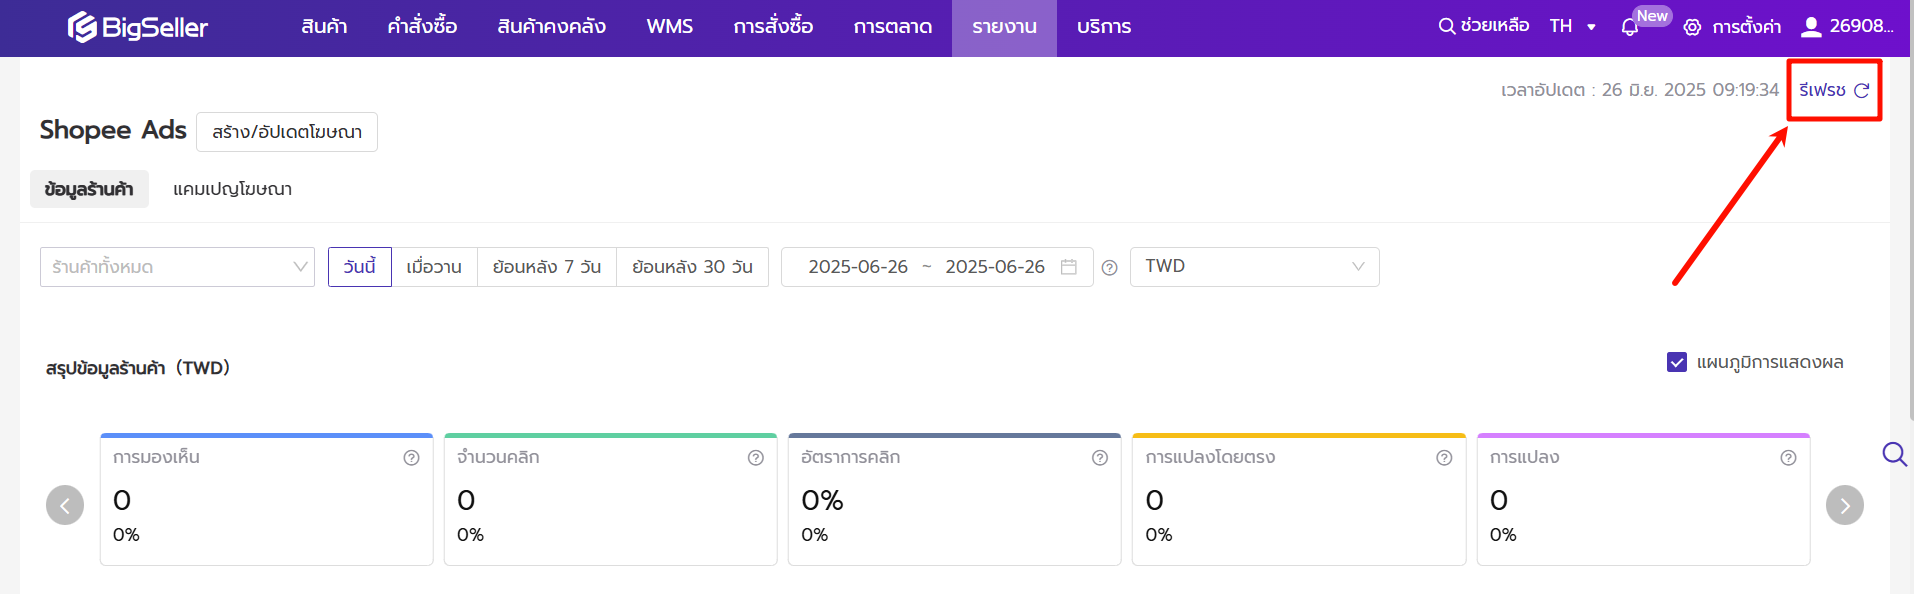
Task: Click the end date 2025-06-26 field
Action: coord(995,267)
